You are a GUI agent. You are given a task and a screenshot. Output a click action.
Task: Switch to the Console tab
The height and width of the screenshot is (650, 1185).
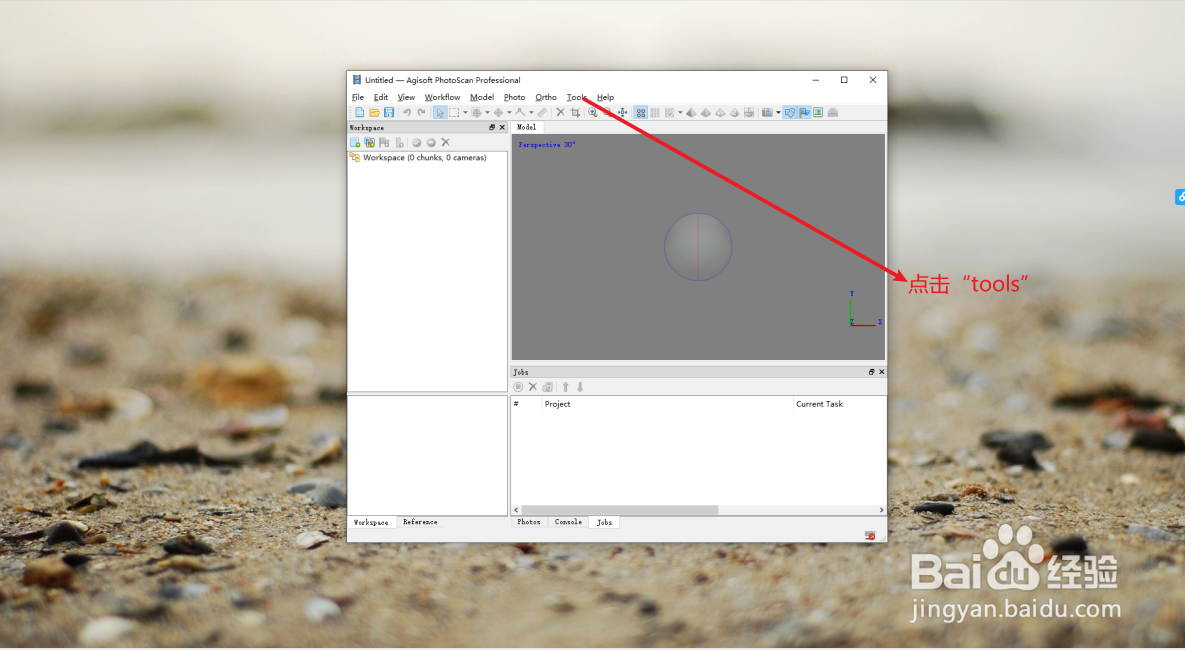[568, 522]
